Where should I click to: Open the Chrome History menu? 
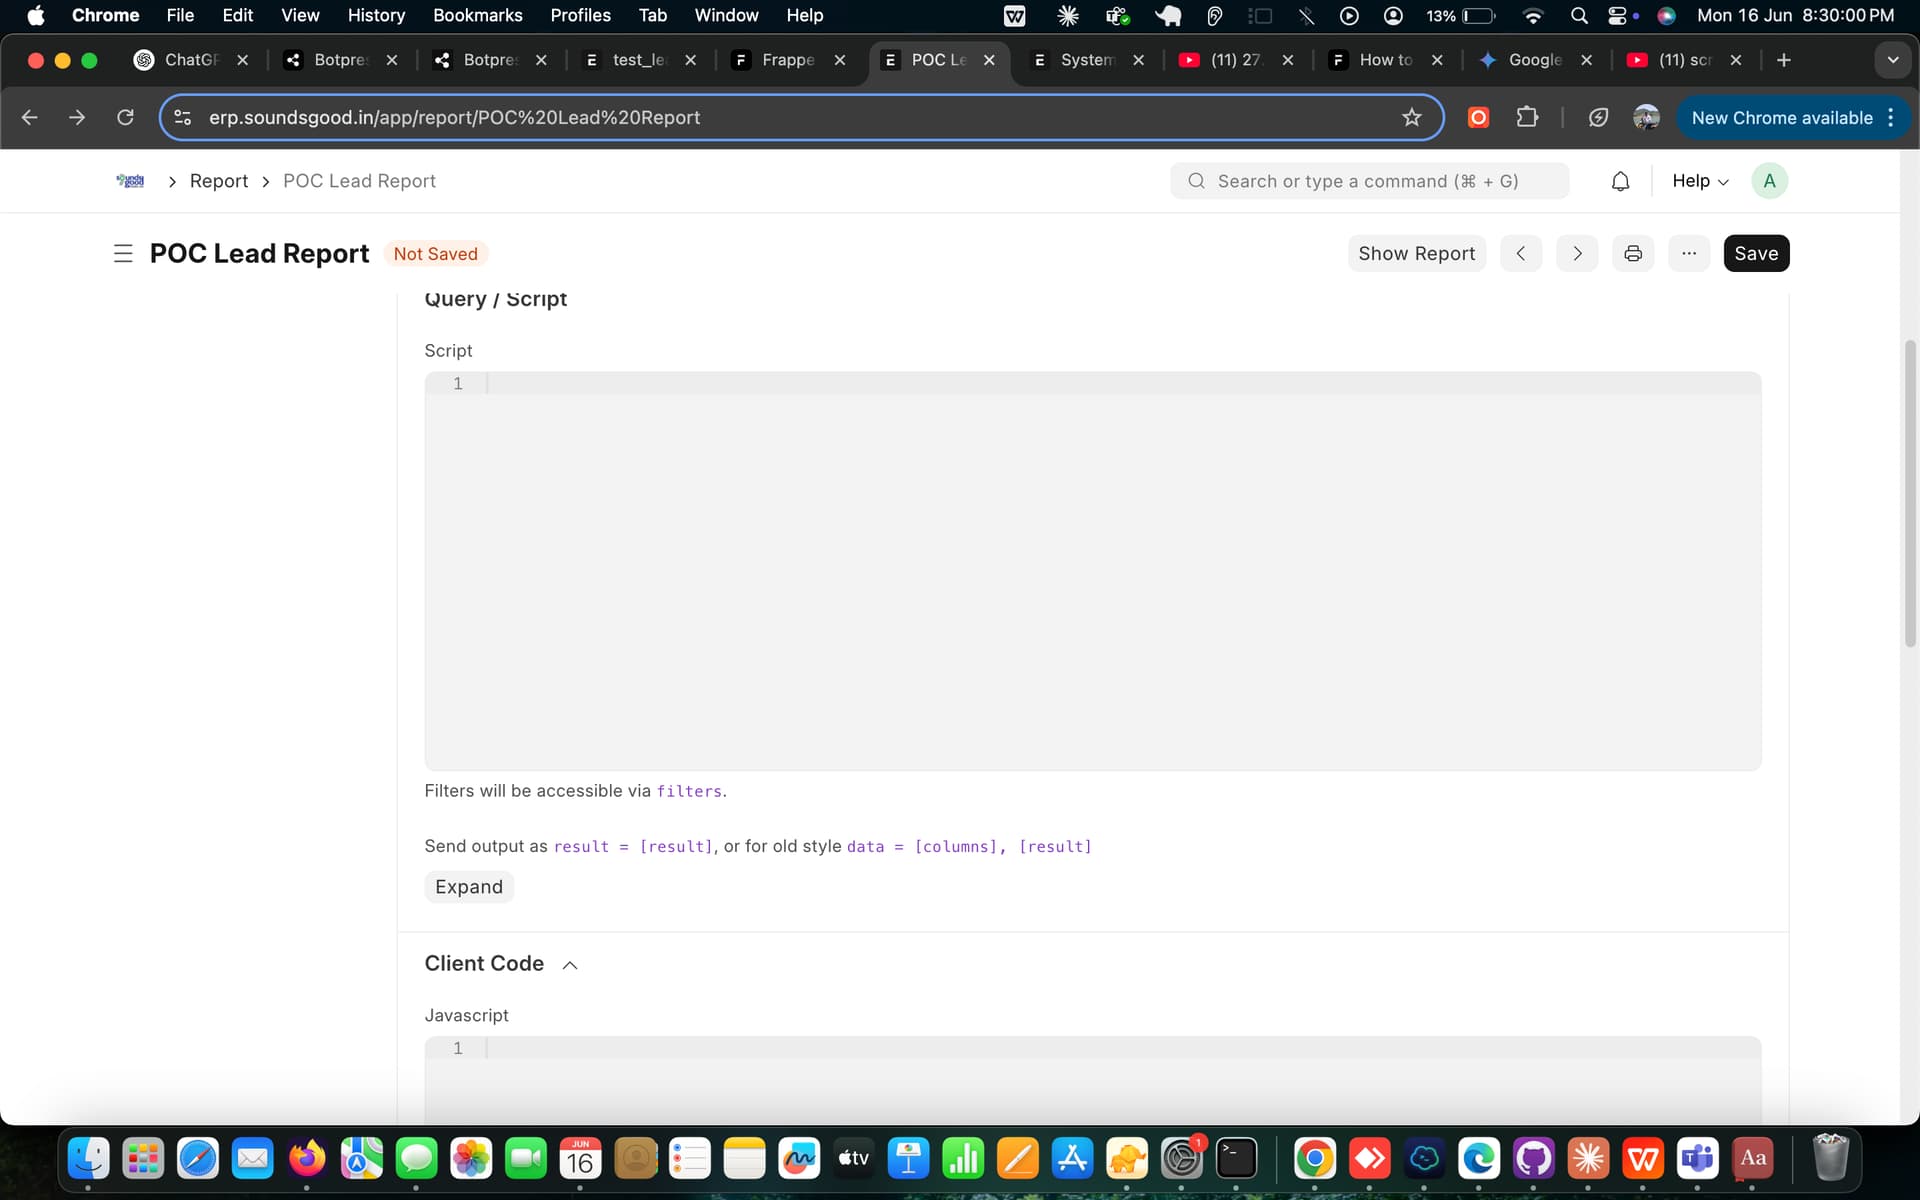click(376, 16)
